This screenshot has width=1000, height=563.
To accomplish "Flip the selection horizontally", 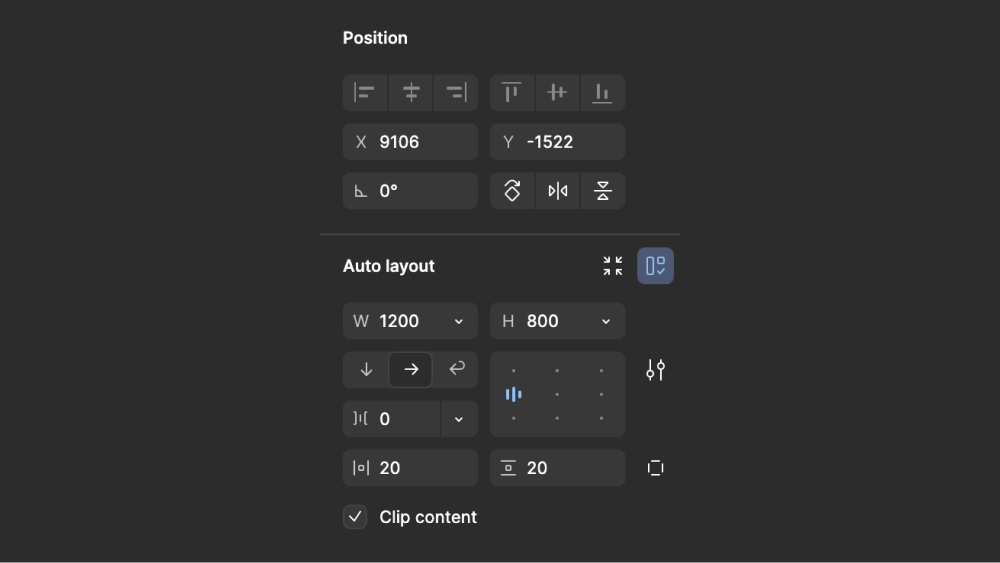I will [x=557, y=191].
